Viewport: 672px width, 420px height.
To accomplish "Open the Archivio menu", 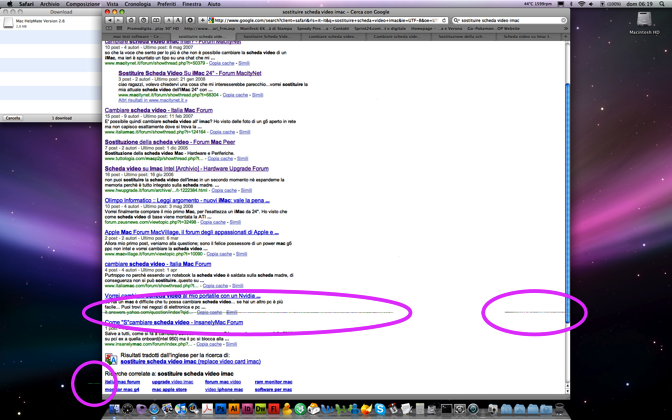I will pyautogui.click(x=50, y=4).
